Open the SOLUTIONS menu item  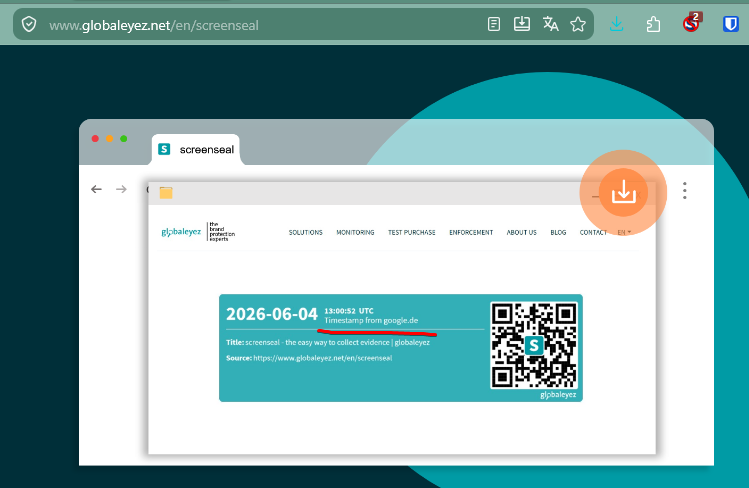[306, 233]
